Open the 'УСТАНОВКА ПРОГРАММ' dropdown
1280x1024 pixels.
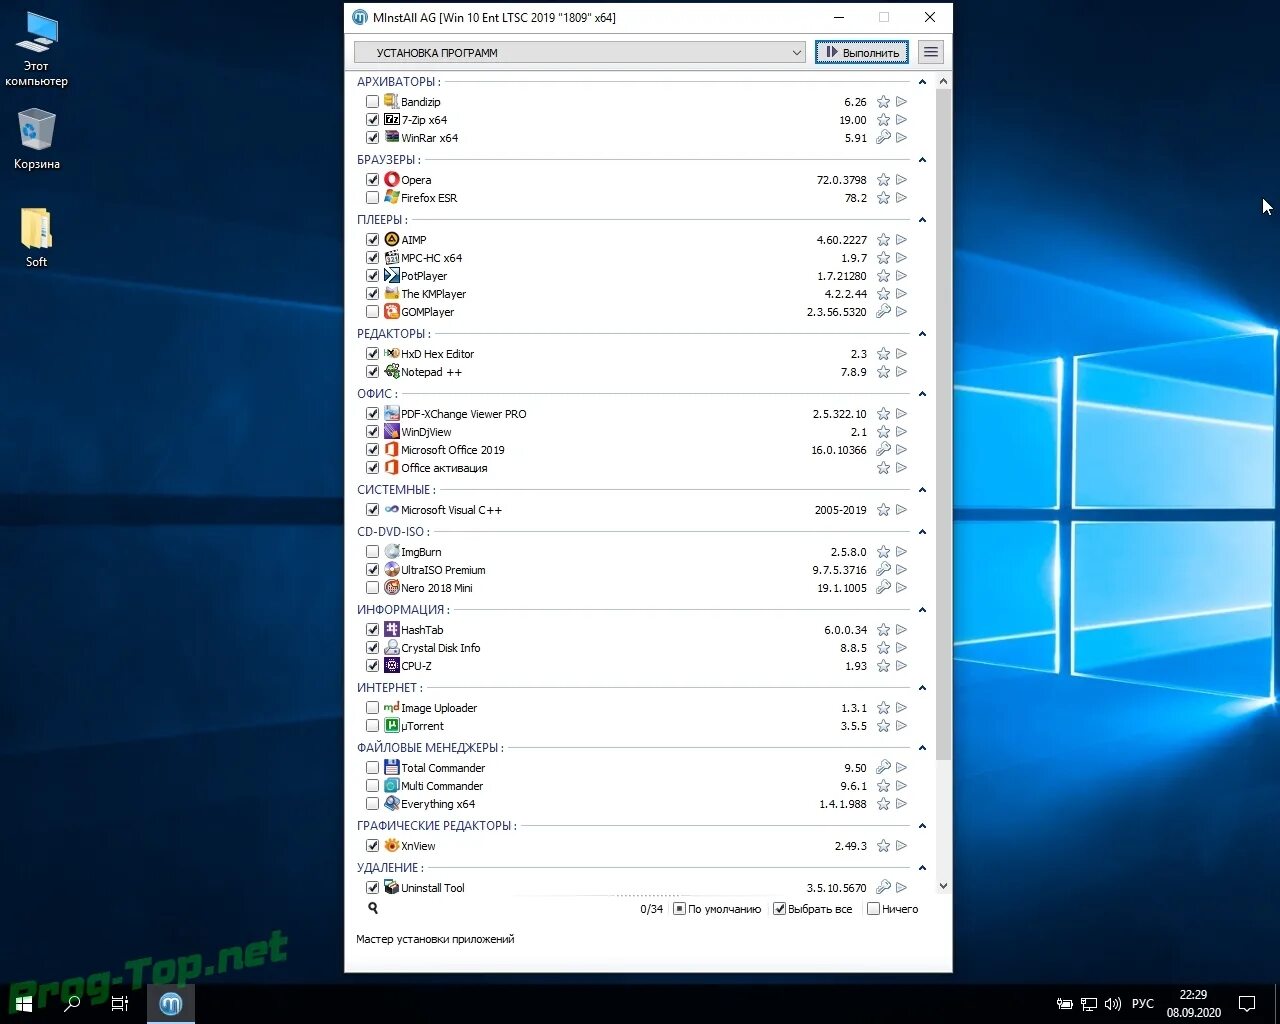[580, 52]
